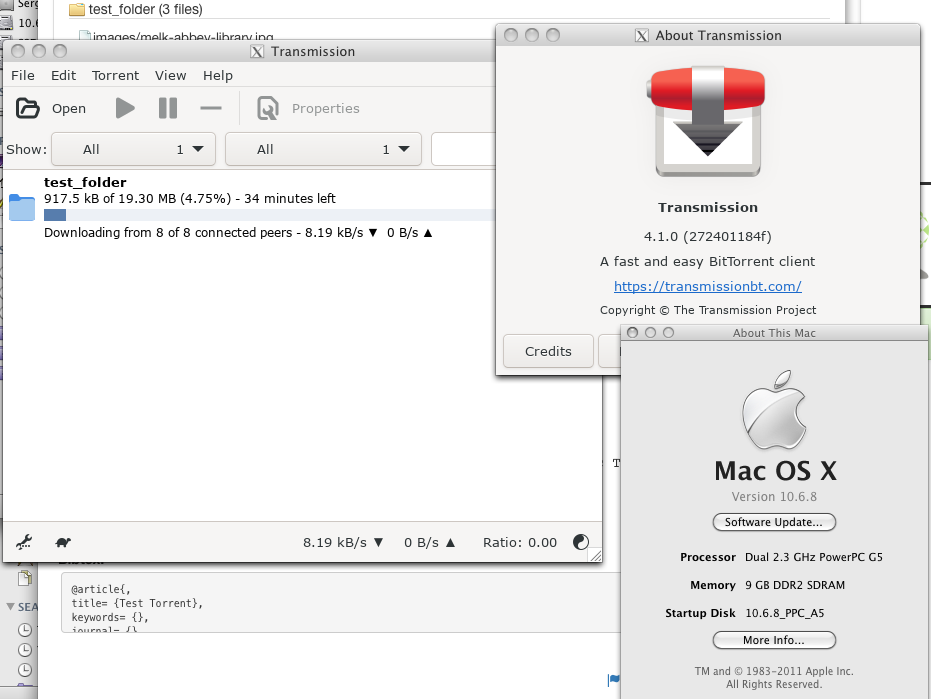This screenshot has width=931, height=699.
Task: Toggle turtle alternative speed limits
Action: tap(63, 542)
